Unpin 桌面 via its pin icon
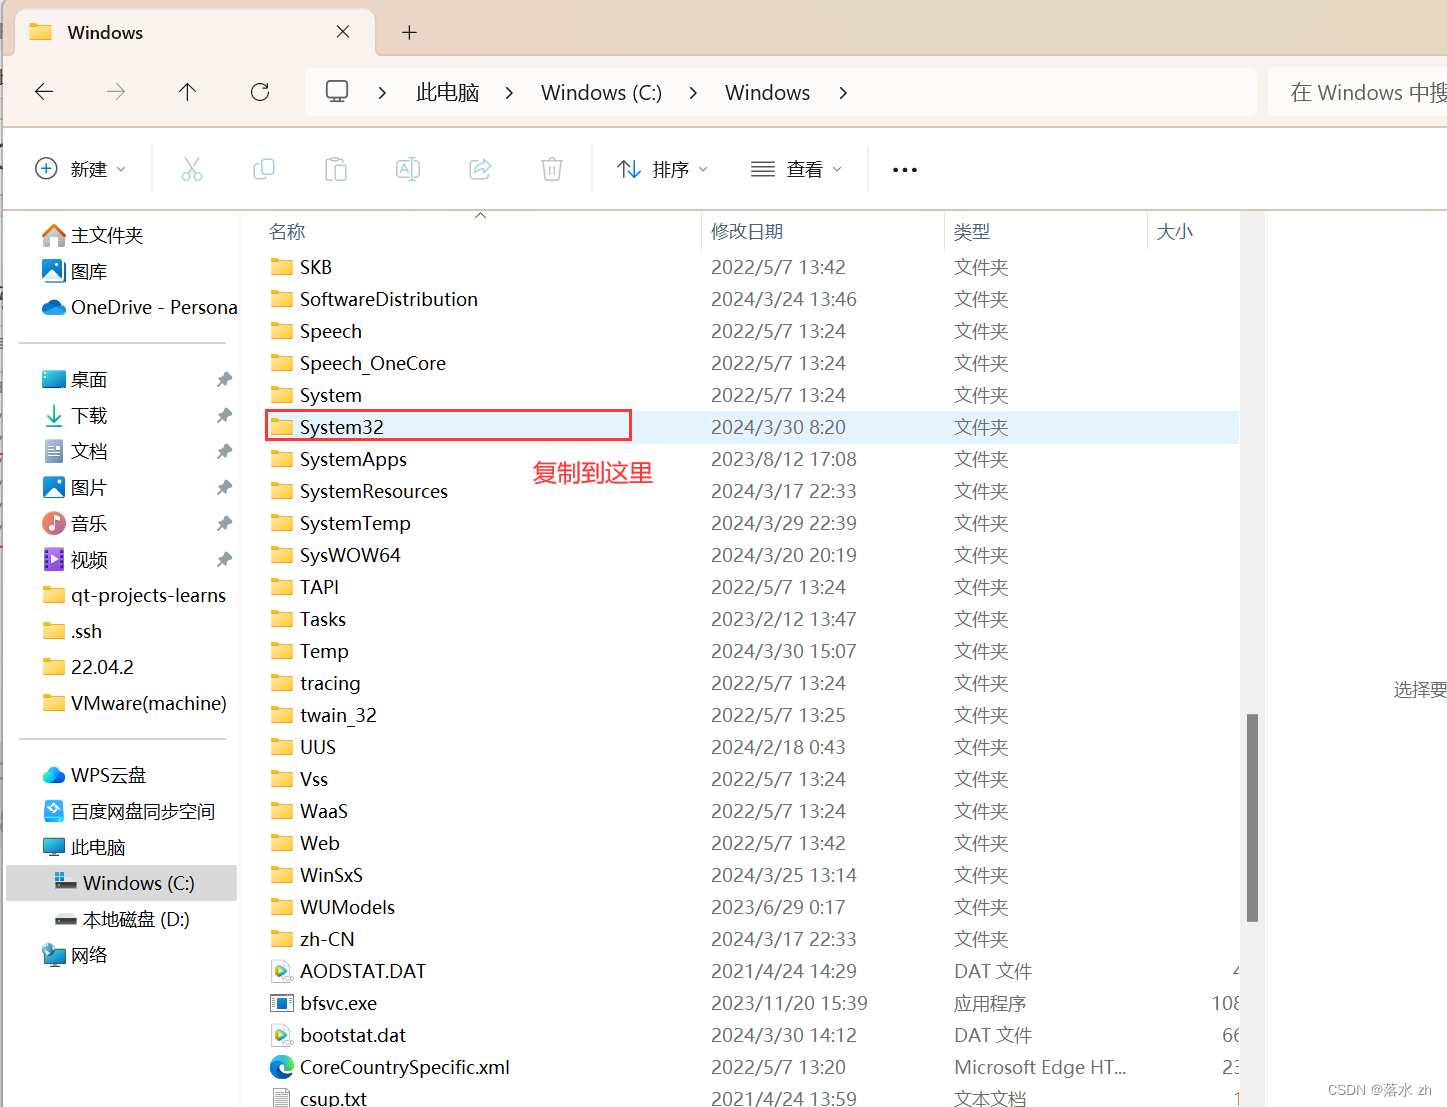This screenshot has width=1447, height=1107. (224, 379)
